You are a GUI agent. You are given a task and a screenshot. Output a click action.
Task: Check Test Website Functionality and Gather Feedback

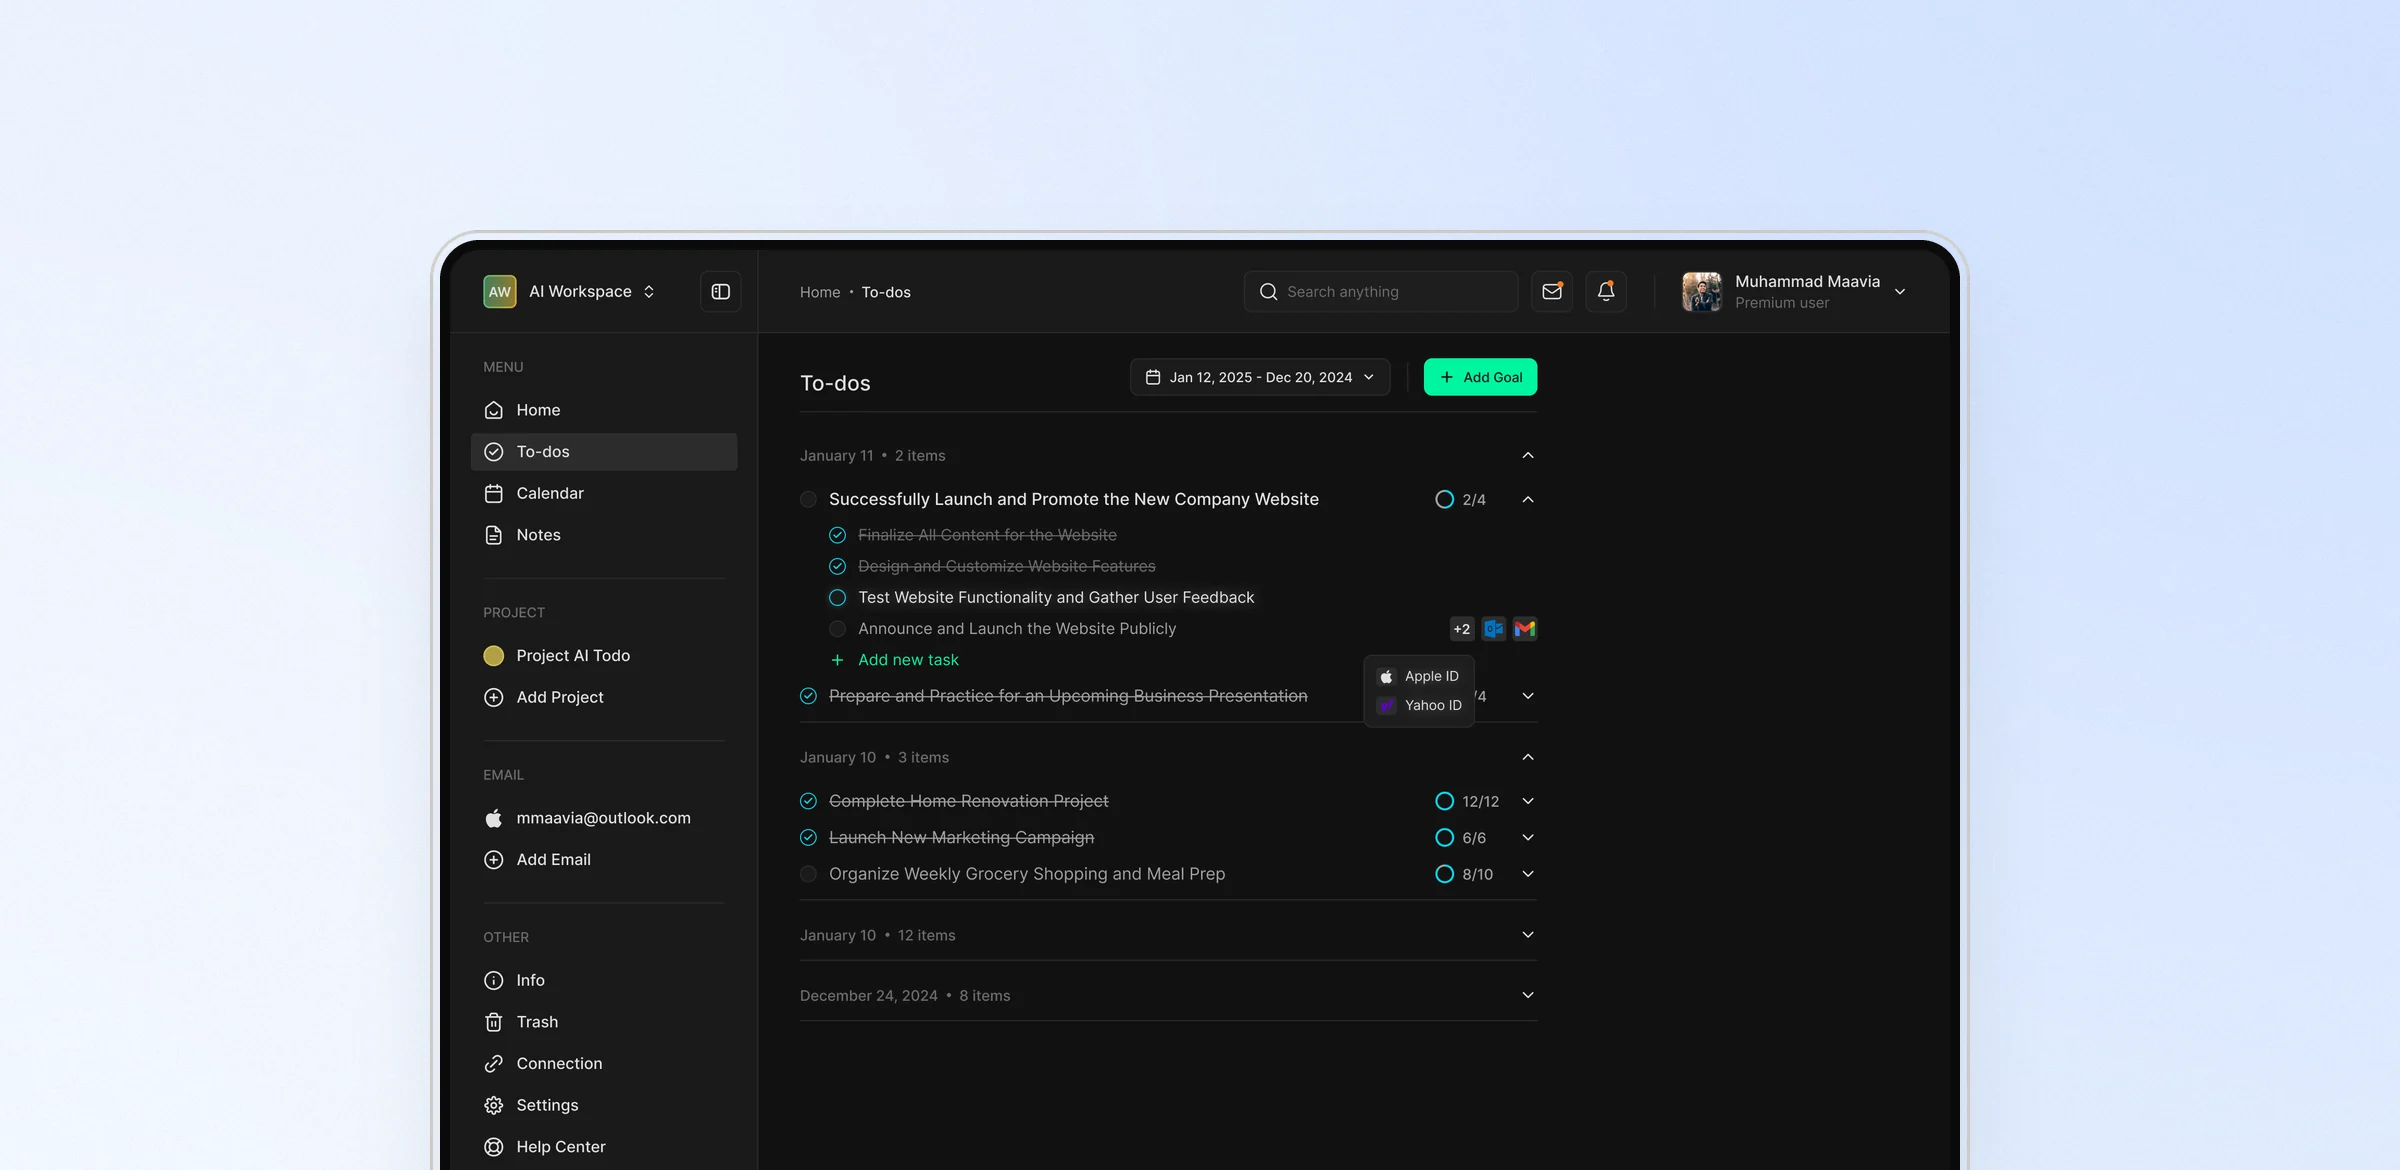tap(838, 597)
